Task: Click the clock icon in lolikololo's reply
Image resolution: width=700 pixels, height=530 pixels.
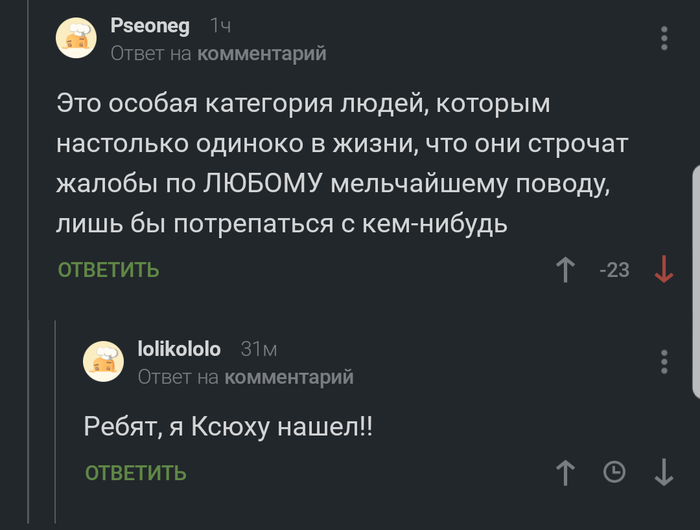Action: 615,472
